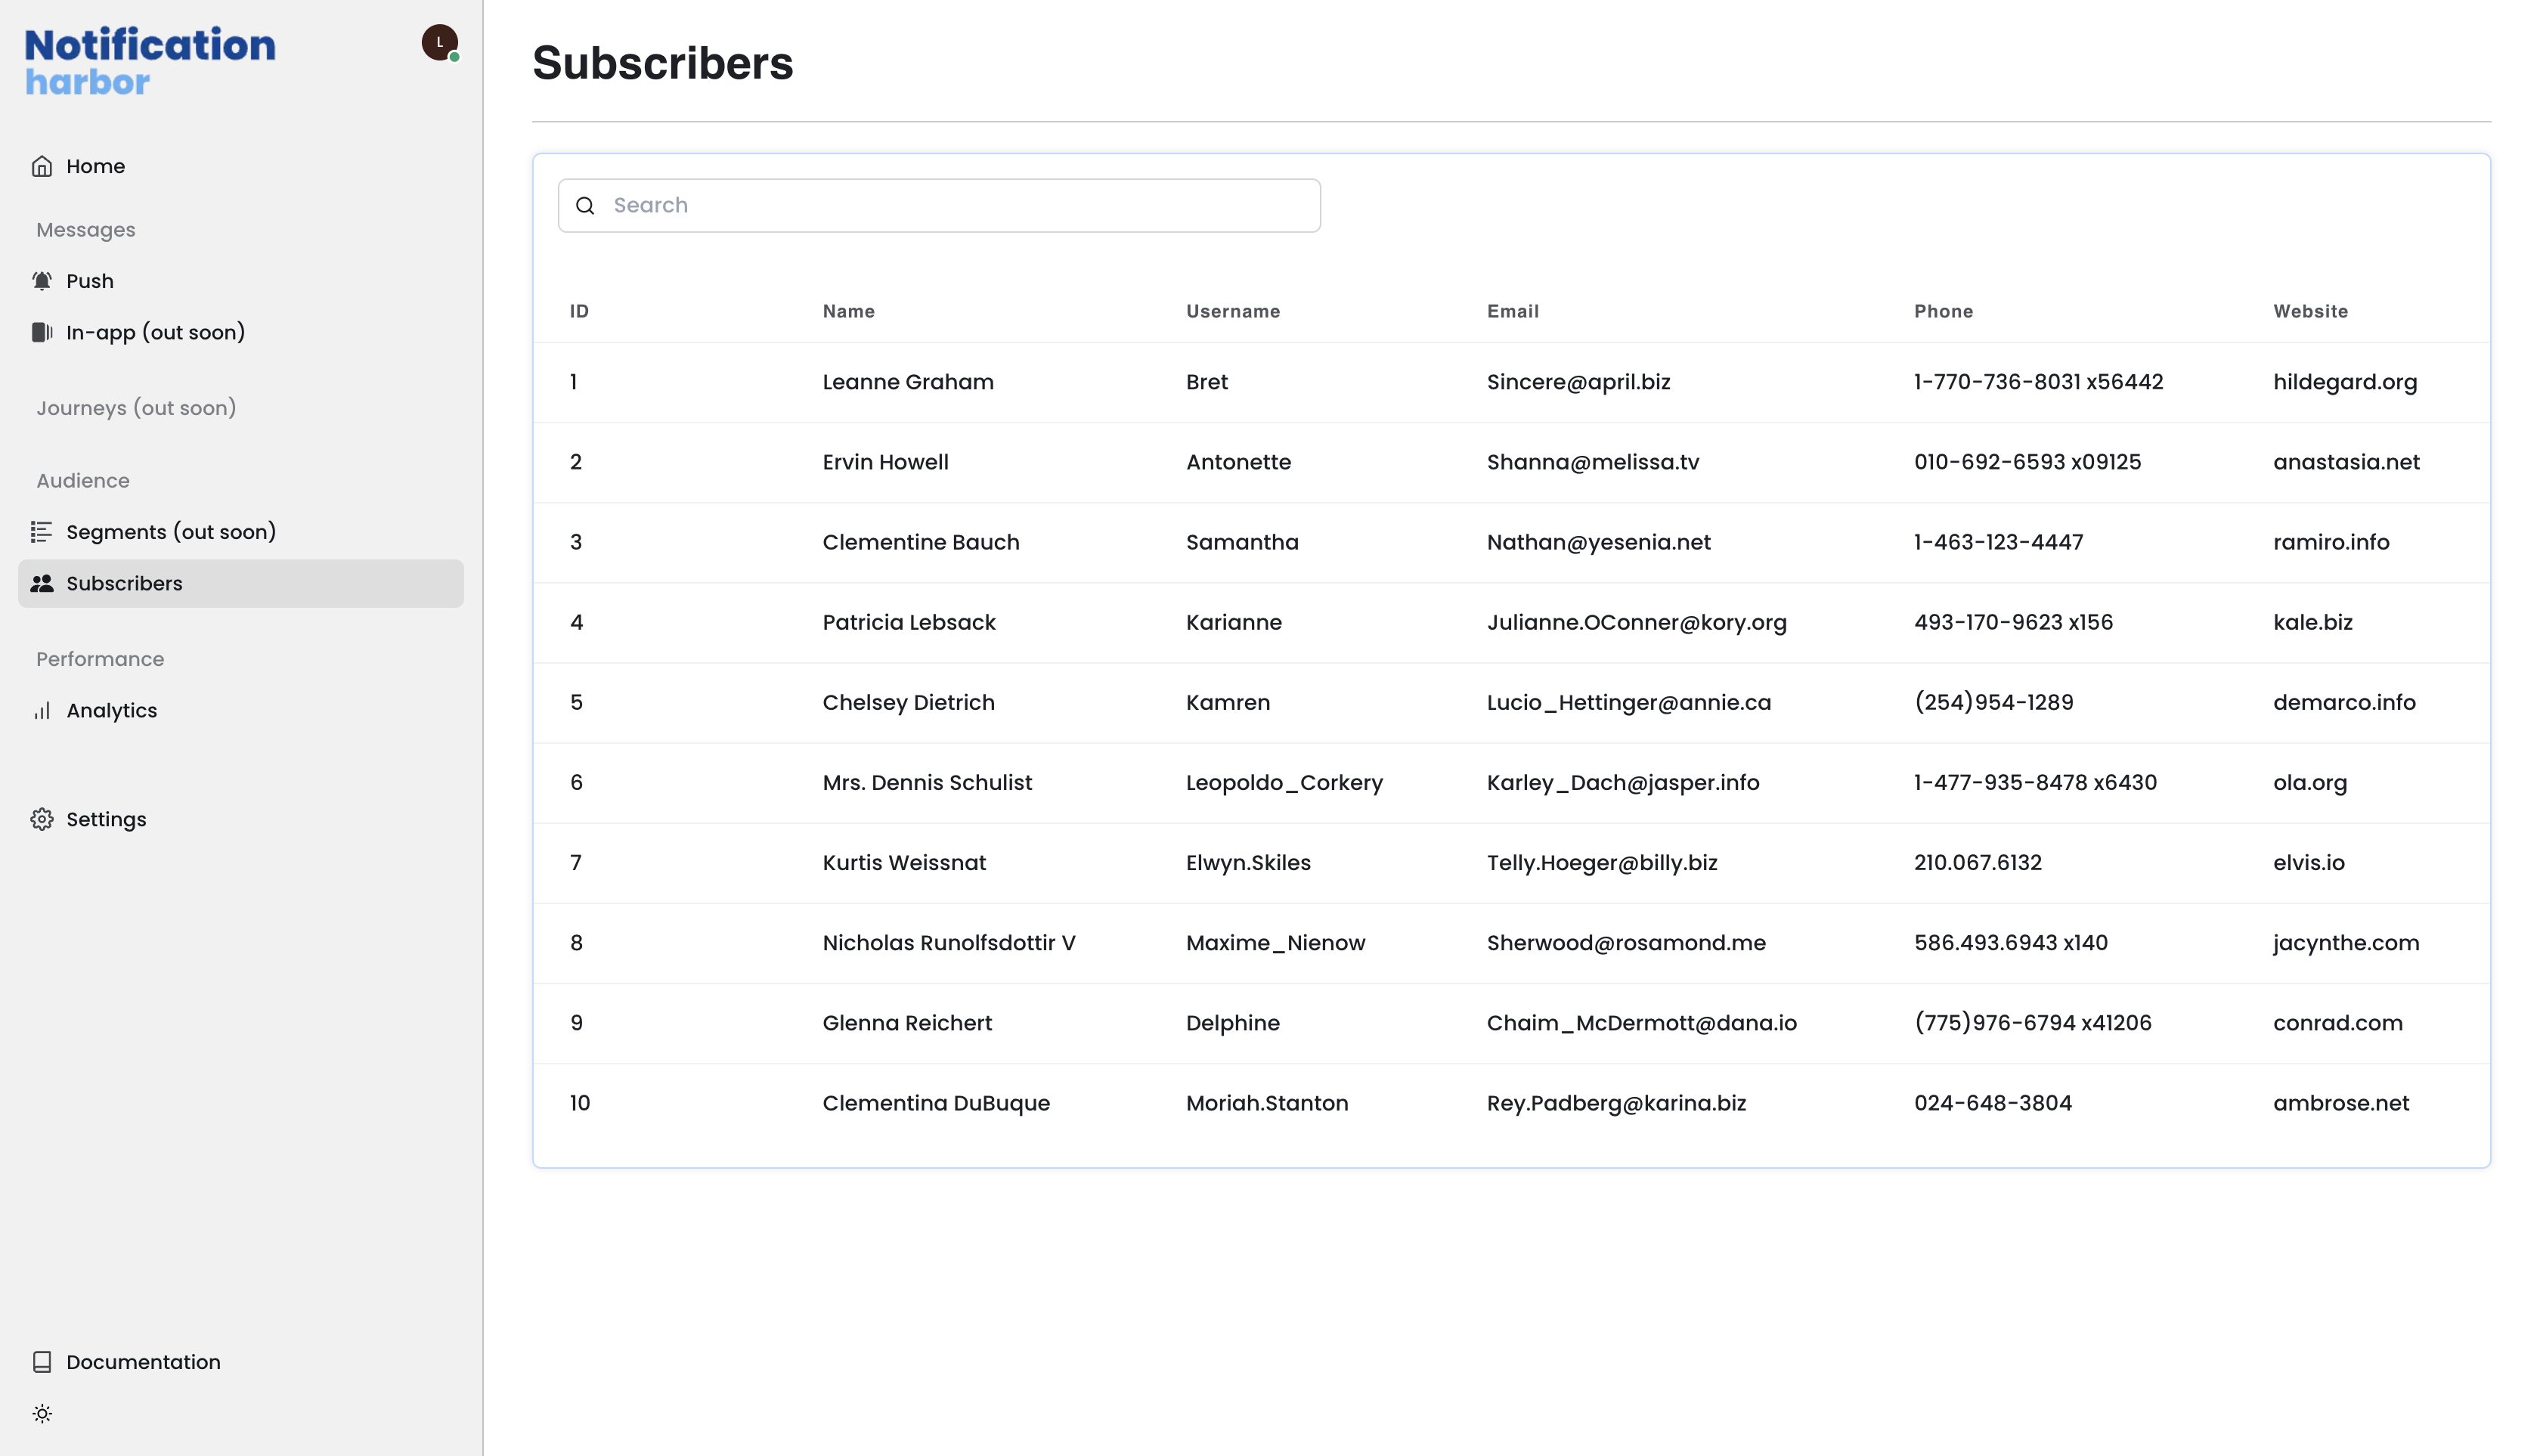Open the user avatar menu
The image size is (2540, 1456).
click(440, 43)
